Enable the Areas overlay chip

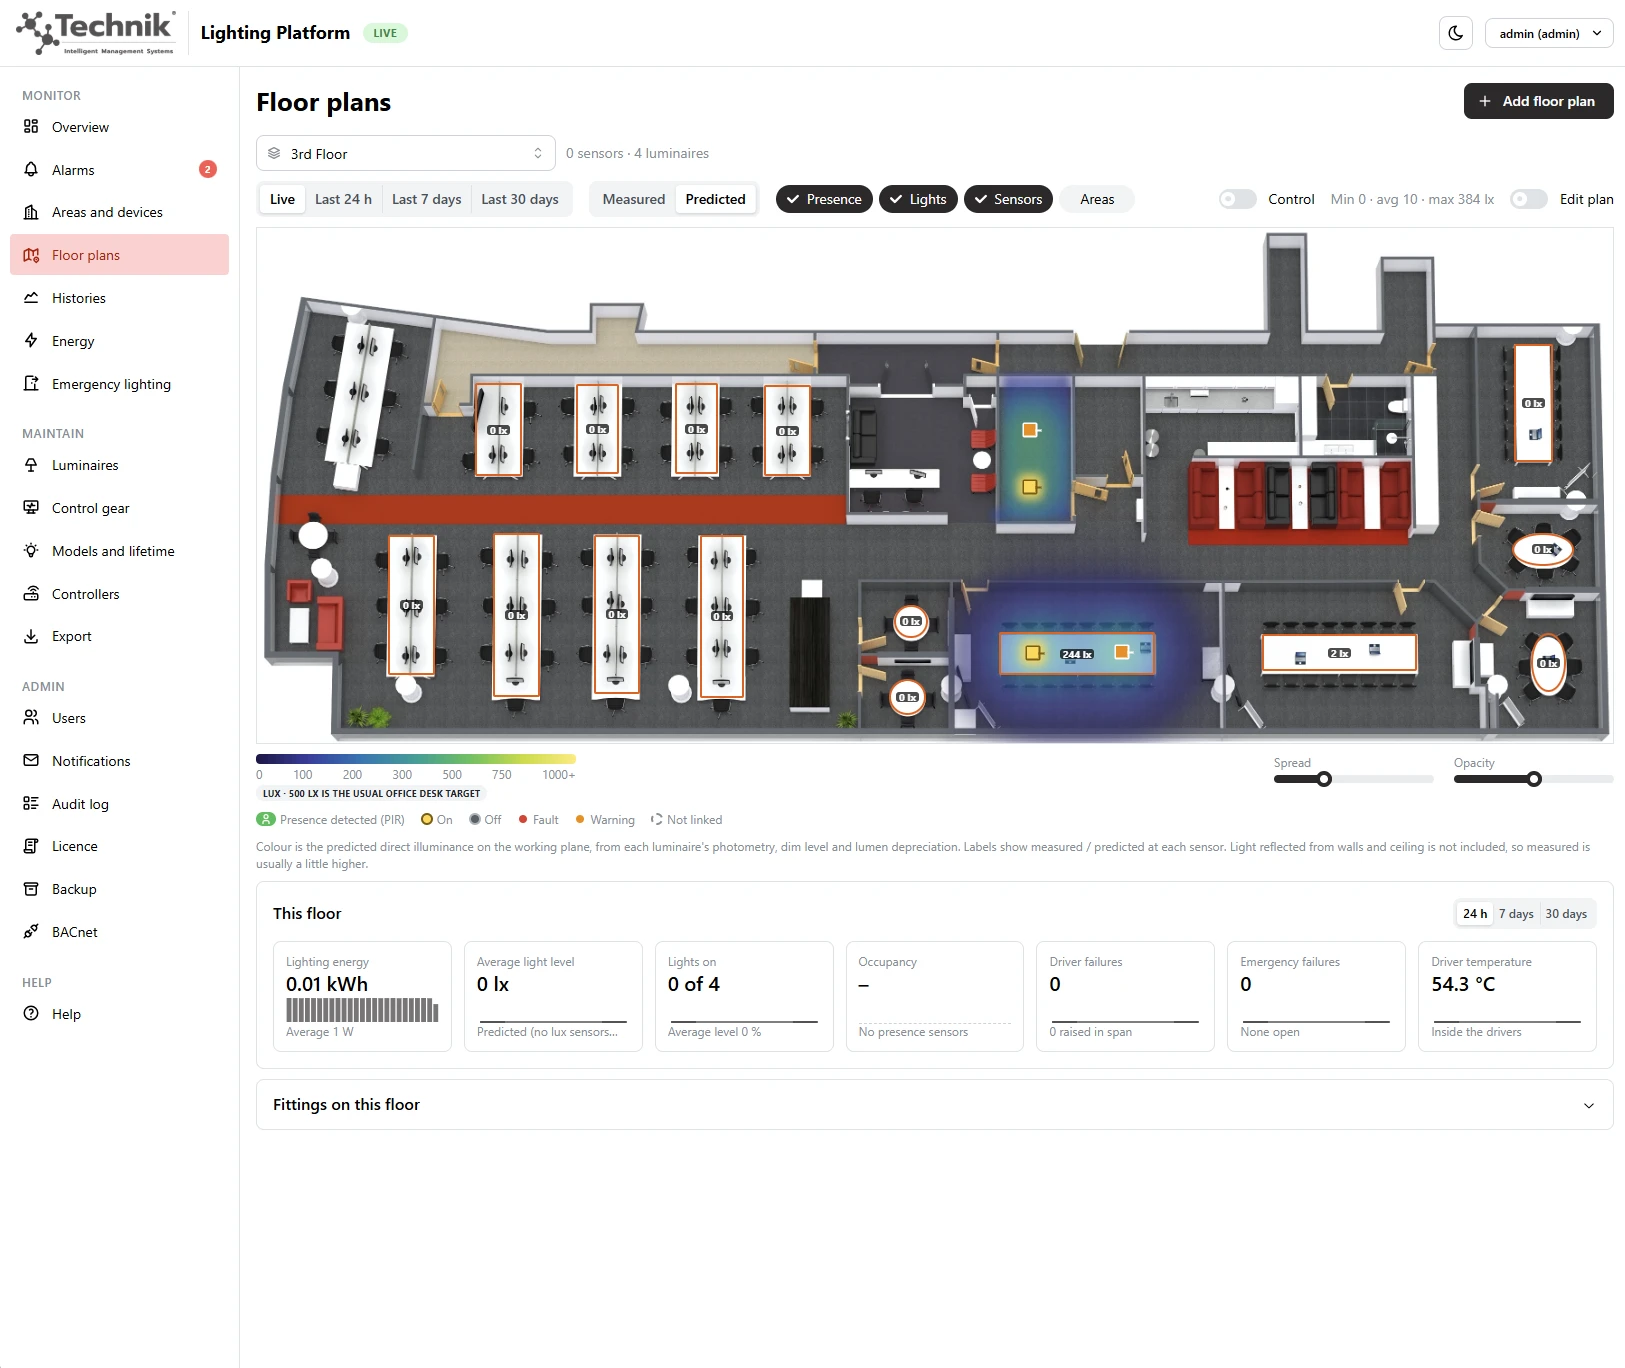(x=1096, y=199)
